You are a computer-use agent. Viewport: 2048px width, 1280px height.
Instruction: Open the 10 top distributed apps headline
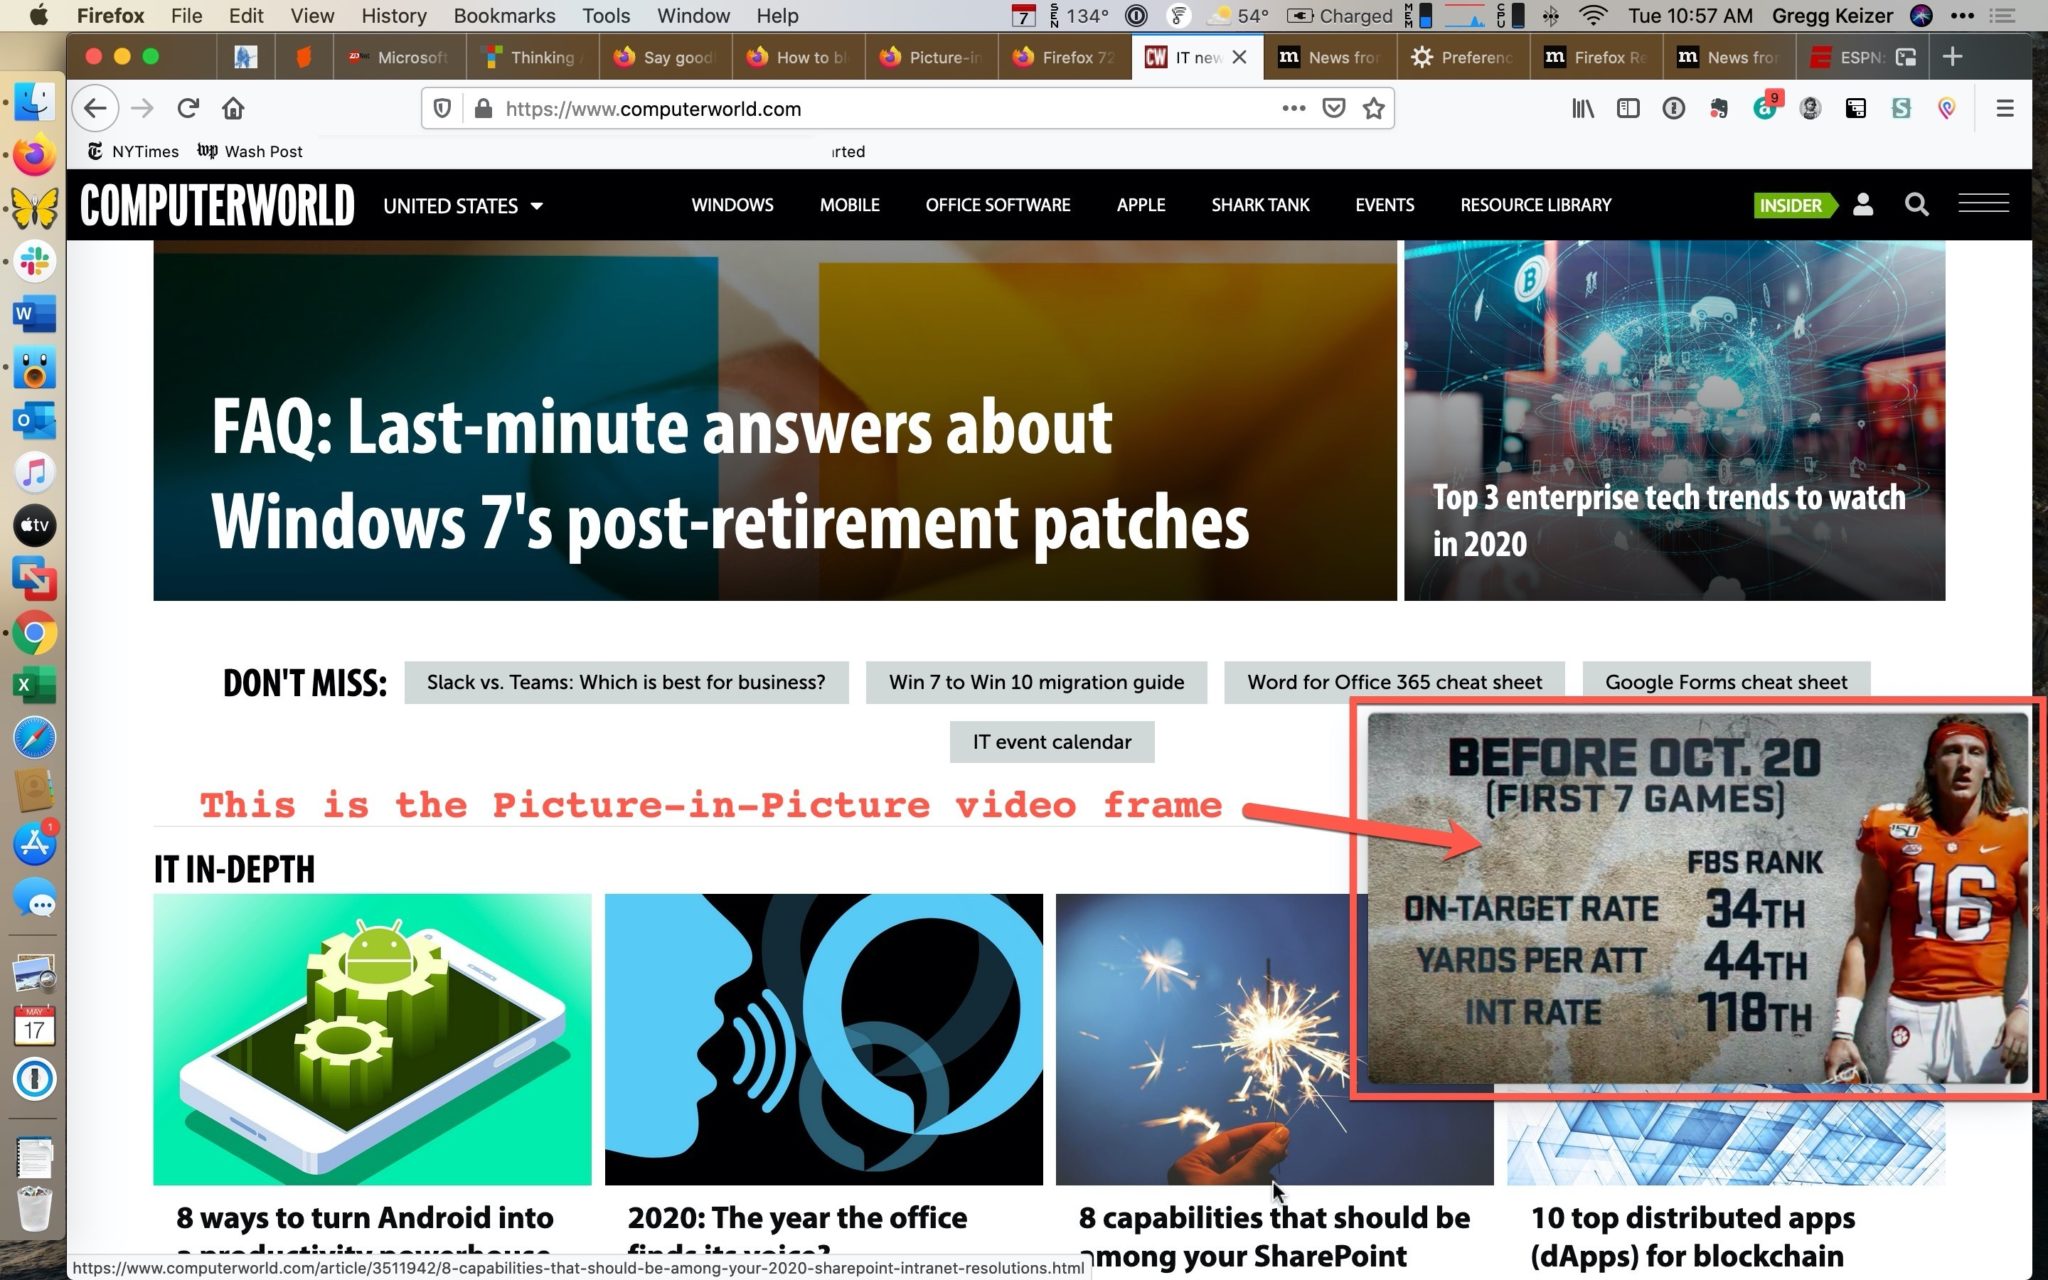[x=1693, y=1237]
